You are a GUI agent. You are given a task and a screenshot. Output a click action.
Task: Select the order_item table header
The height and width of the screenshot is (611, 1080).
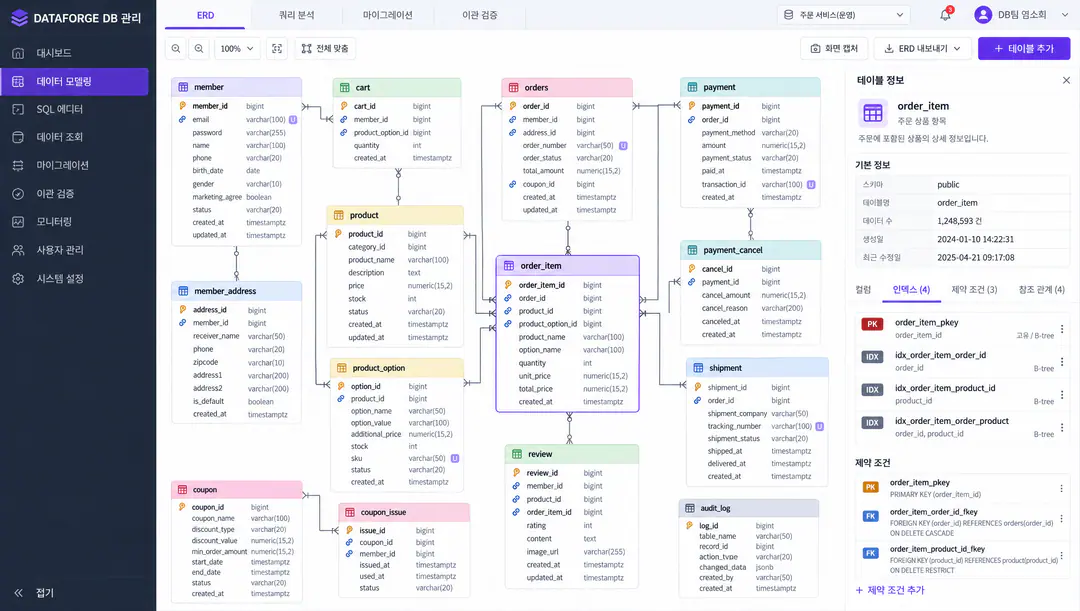568,266
